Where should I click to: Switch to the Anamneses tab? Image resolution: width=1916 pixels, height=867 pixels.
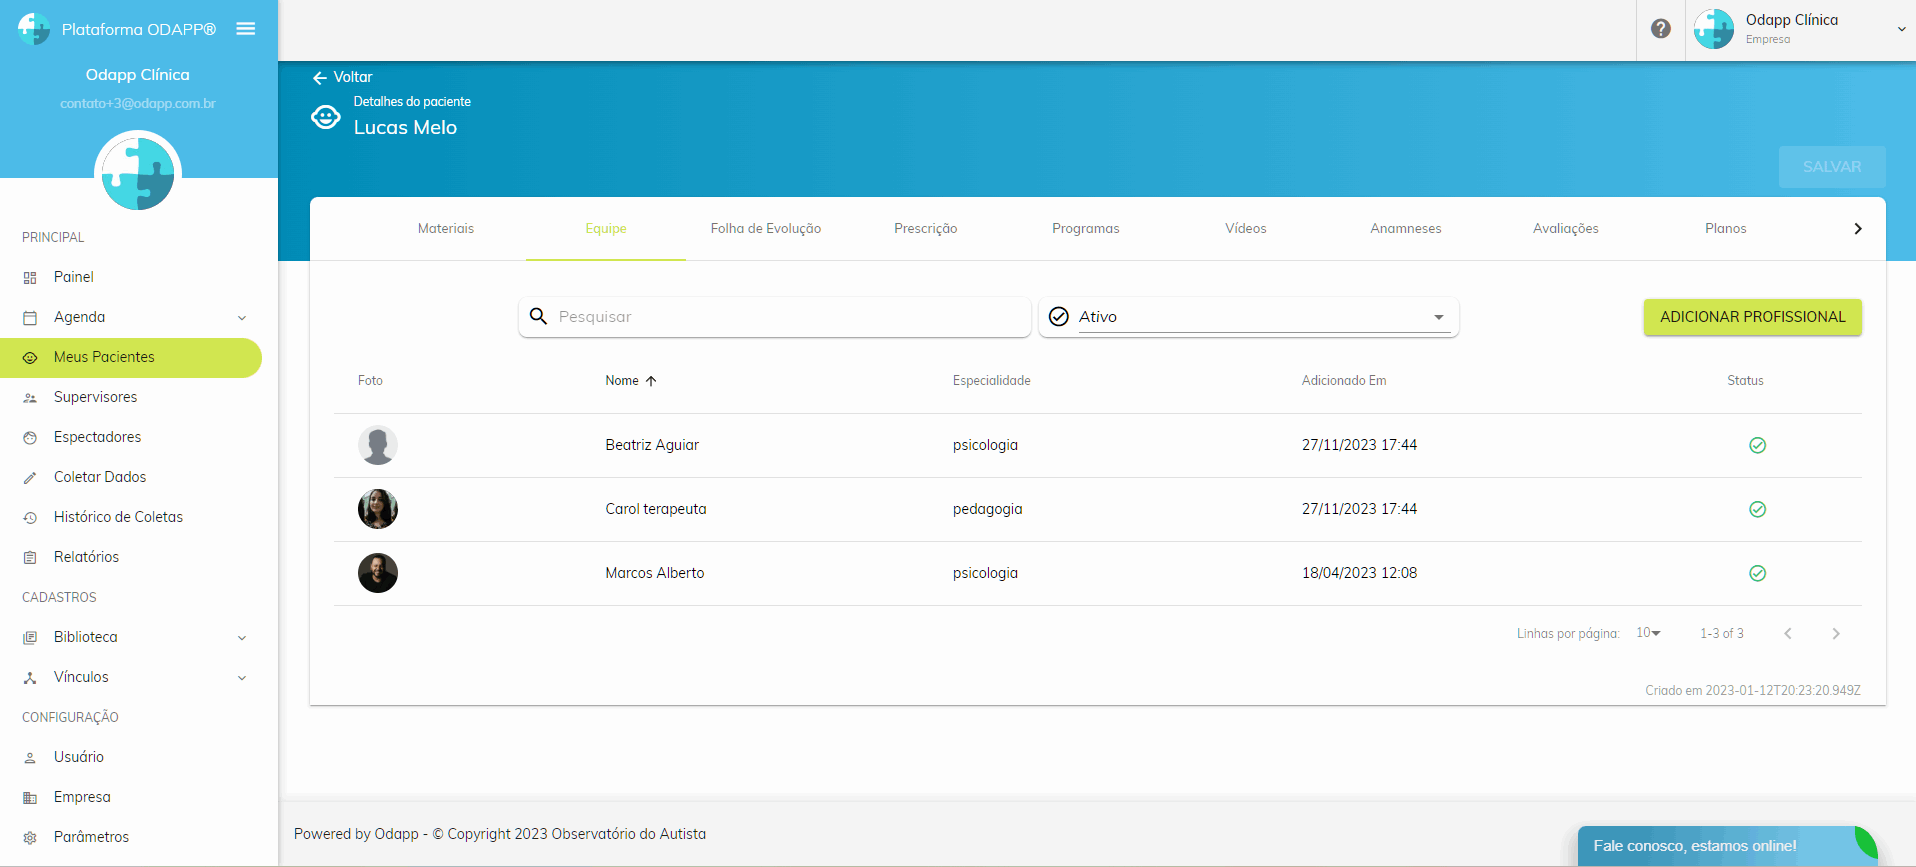click(x=1405, y=229)
